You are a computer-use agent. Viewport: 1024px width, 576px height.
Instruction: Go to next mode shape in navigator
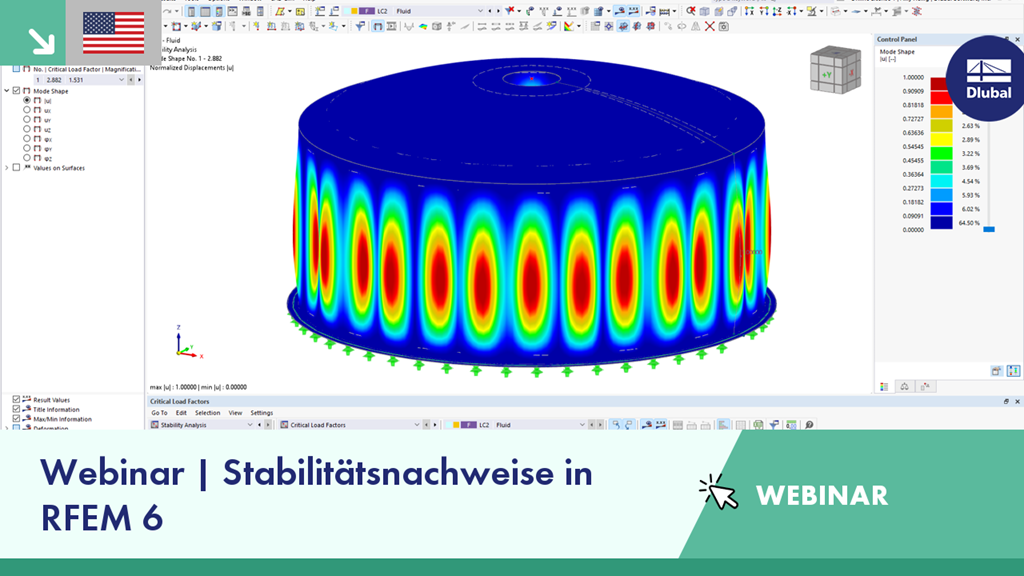[139, 80]
